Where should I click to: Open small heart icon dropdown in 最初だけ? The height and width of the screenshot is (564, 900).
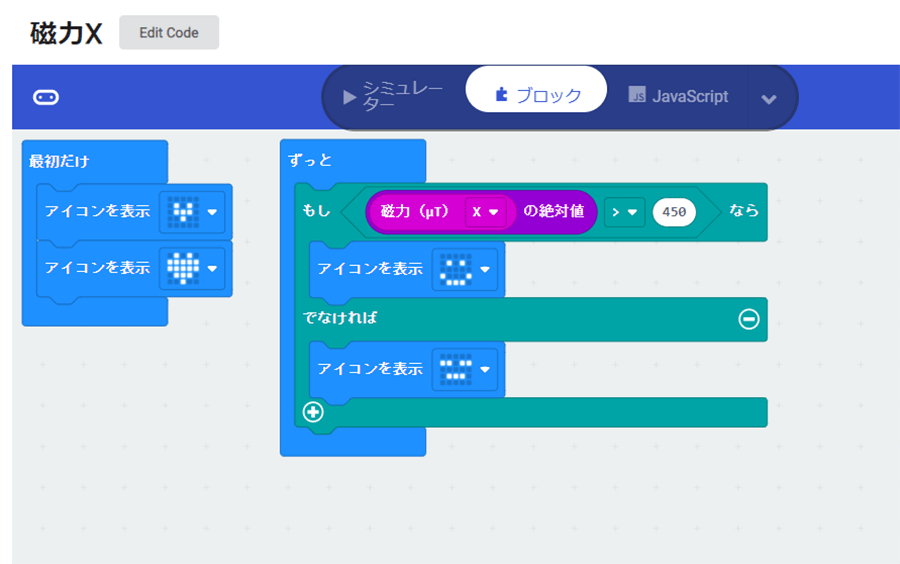tap(212, 212)
